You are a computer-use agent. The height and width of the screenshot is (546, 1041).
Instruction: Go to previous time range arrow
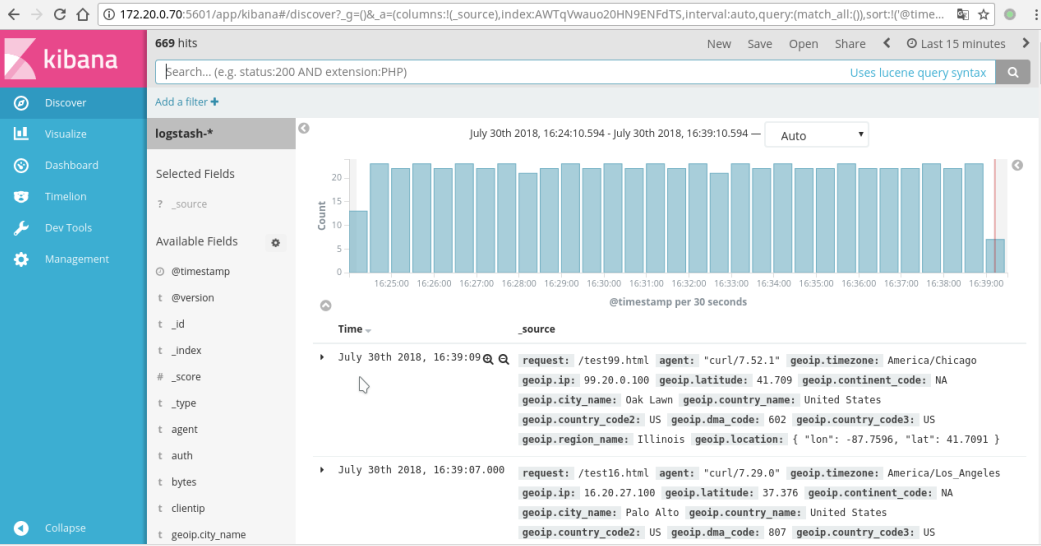(886, 43)
